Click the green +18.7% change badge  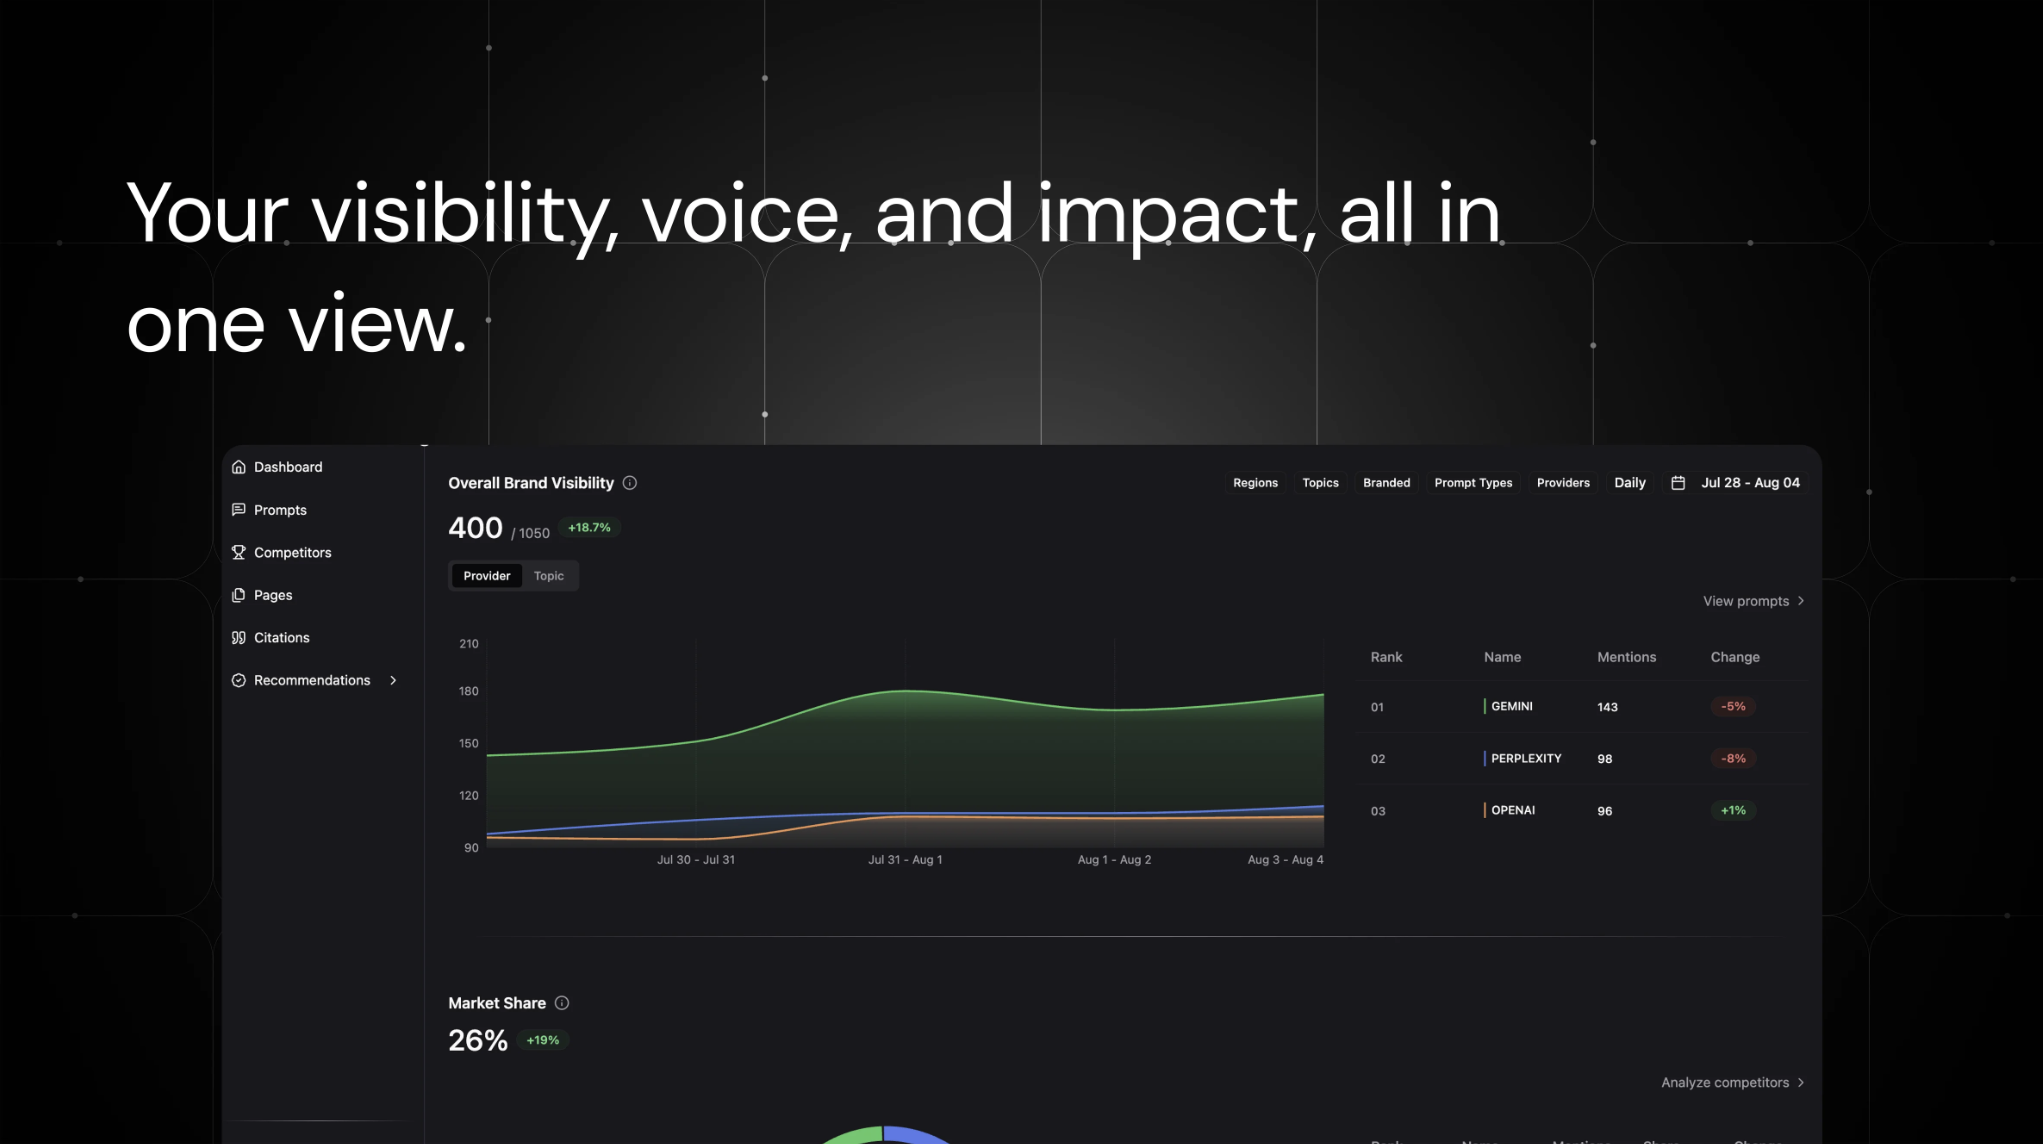[589, 528]
